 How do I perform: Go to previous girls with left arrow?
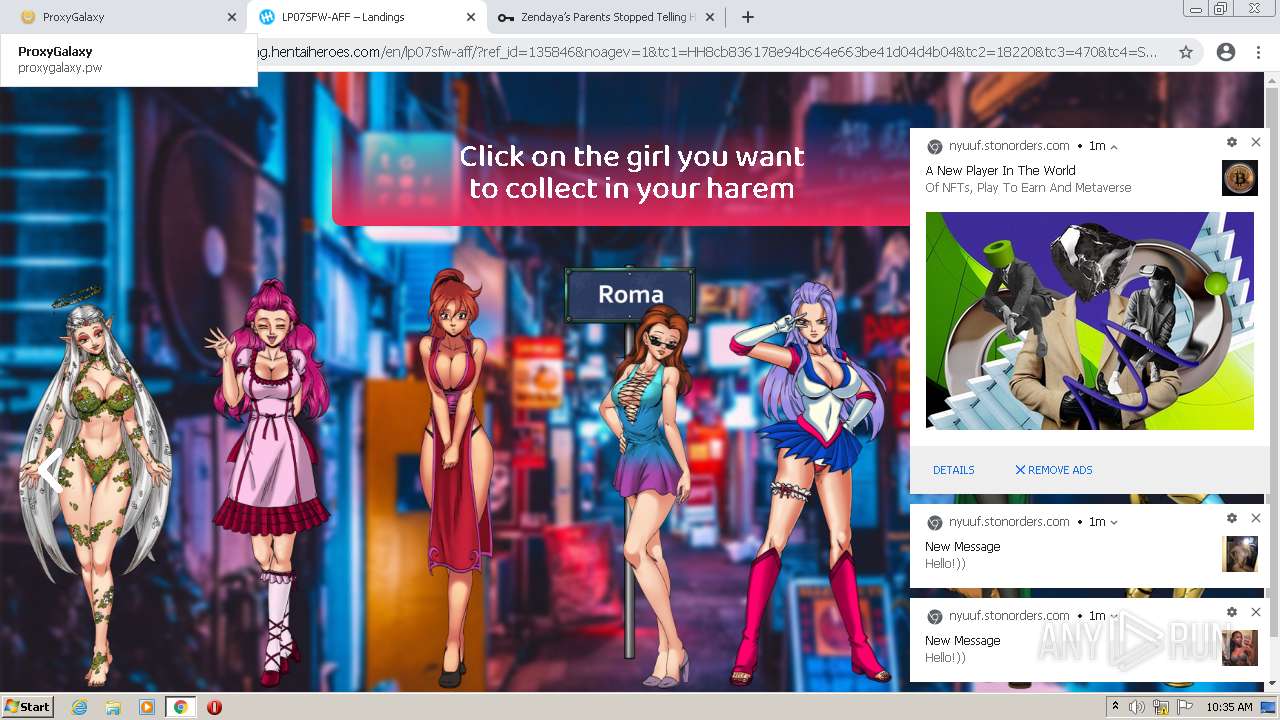coord(50,469)
